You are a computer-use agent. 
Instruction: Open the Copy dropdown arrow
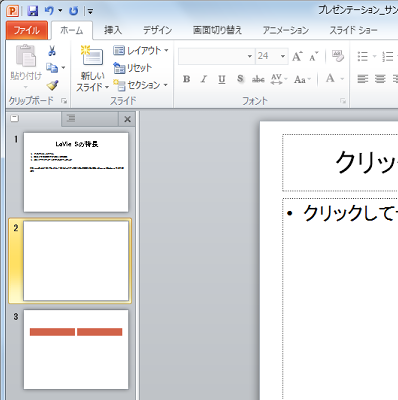click(63, 68)
